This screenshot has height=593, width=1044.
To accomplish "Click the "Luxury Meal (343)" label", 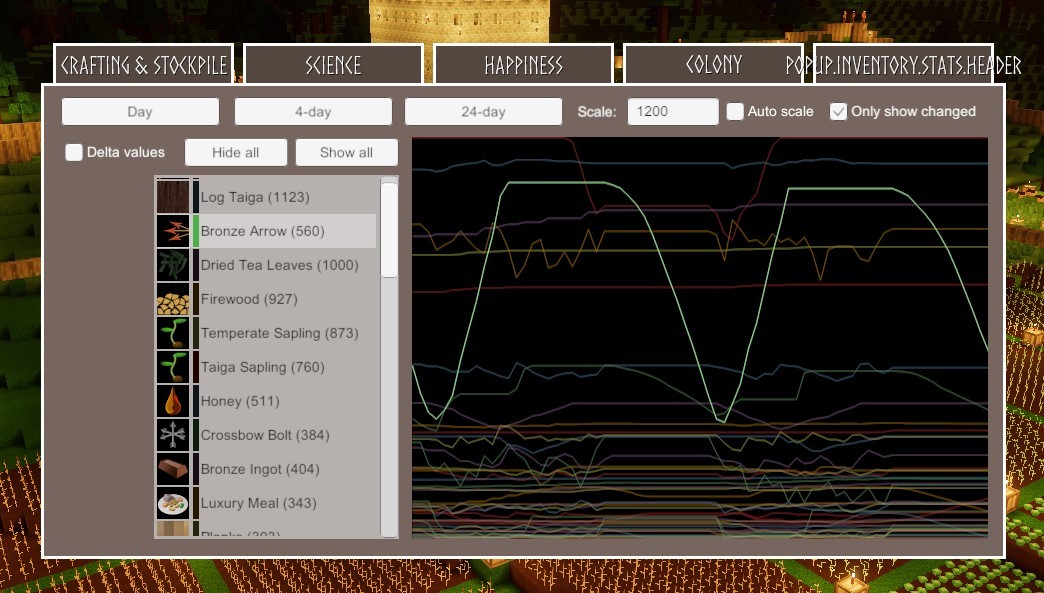I will point(258,502).
